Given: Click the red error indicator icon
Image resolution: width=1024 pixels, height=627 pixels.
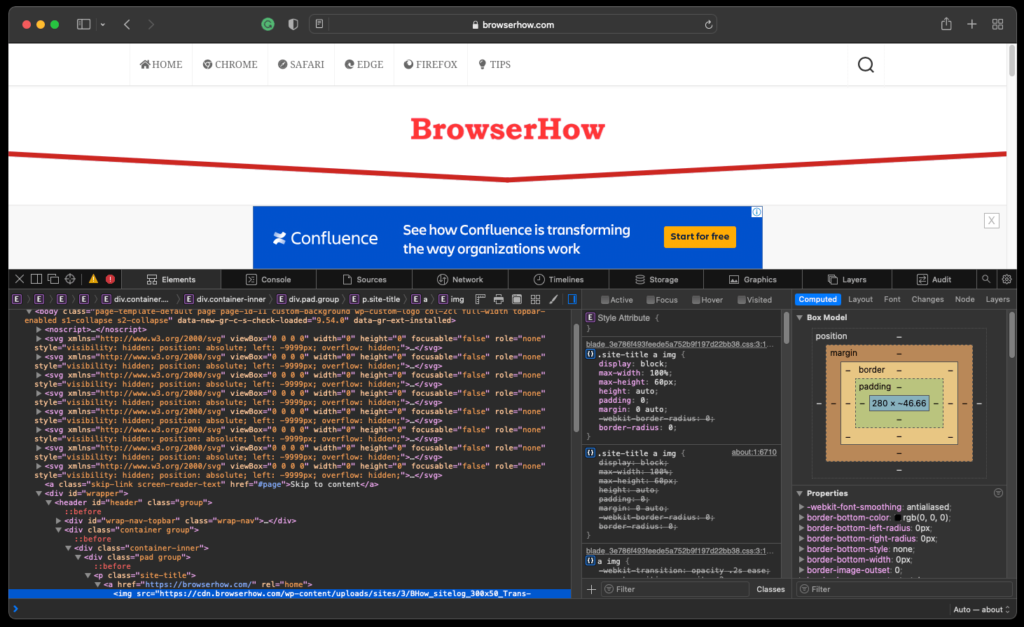Looking at the screenshot, I should point(110,279).
